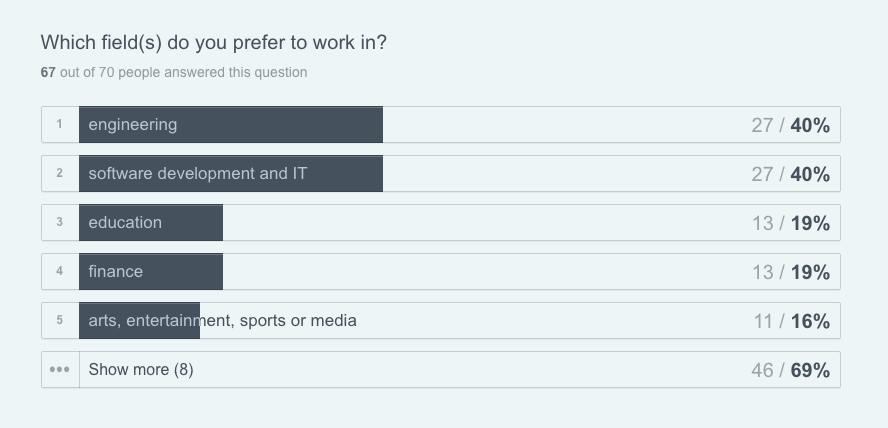Viewport: 888px width, 428px height.
Task: Click the three-dots icon beside Show more
Action: click(59, 370)
